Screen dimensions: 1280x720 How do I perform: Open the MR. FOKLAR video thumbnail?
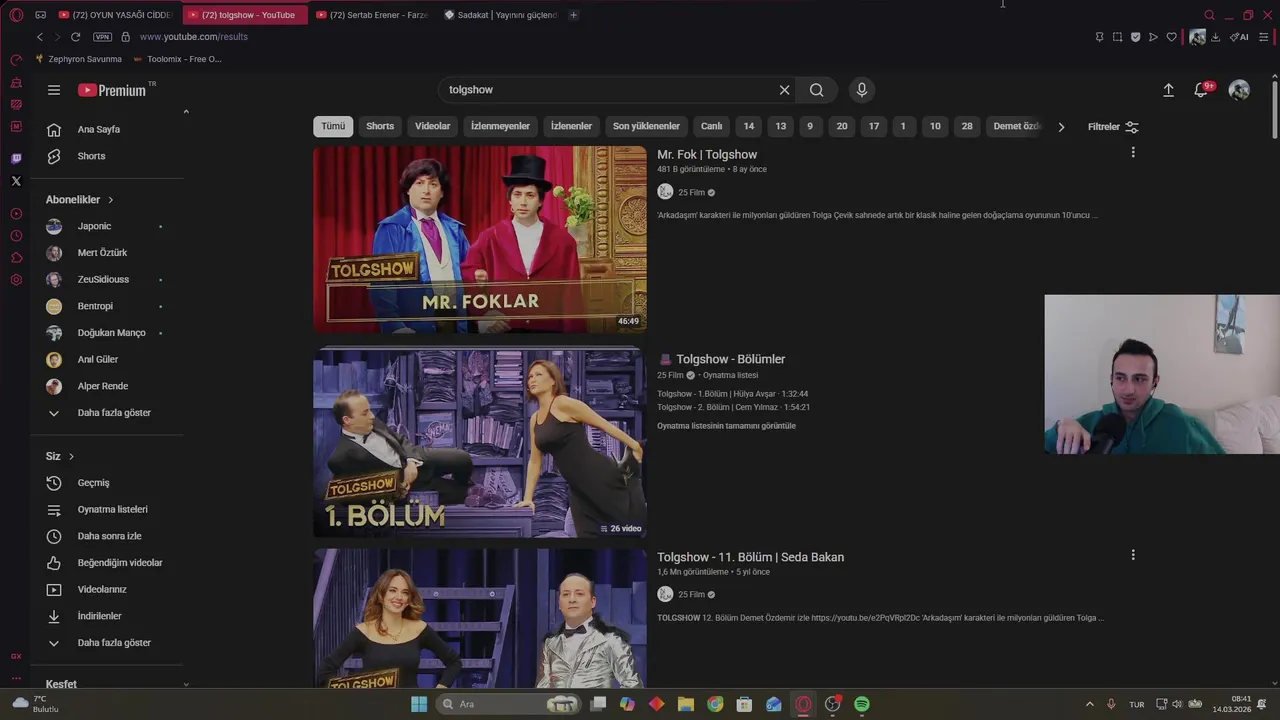(x=480, y=239)
